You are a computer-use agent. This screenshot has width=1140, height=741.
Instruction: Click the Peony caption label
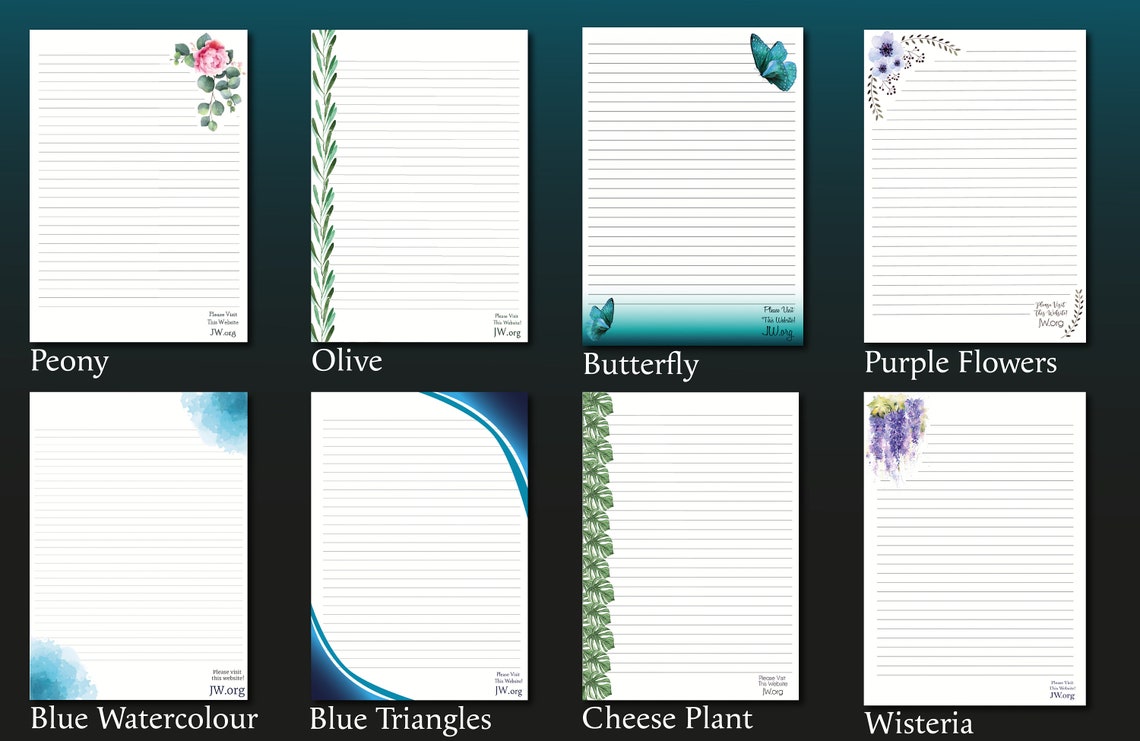tap(70, 361)
